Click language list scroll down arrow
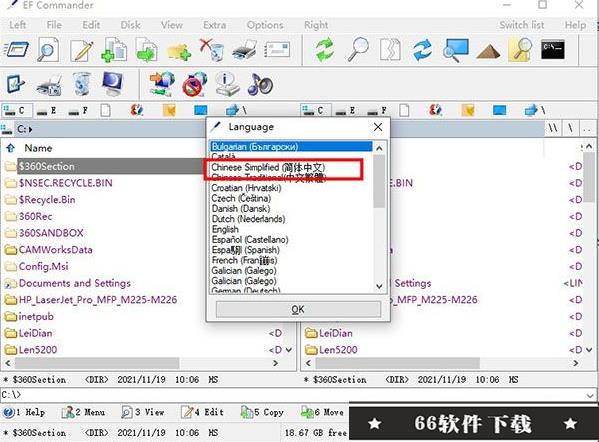 pyautogui.click(x=379, y=286)
